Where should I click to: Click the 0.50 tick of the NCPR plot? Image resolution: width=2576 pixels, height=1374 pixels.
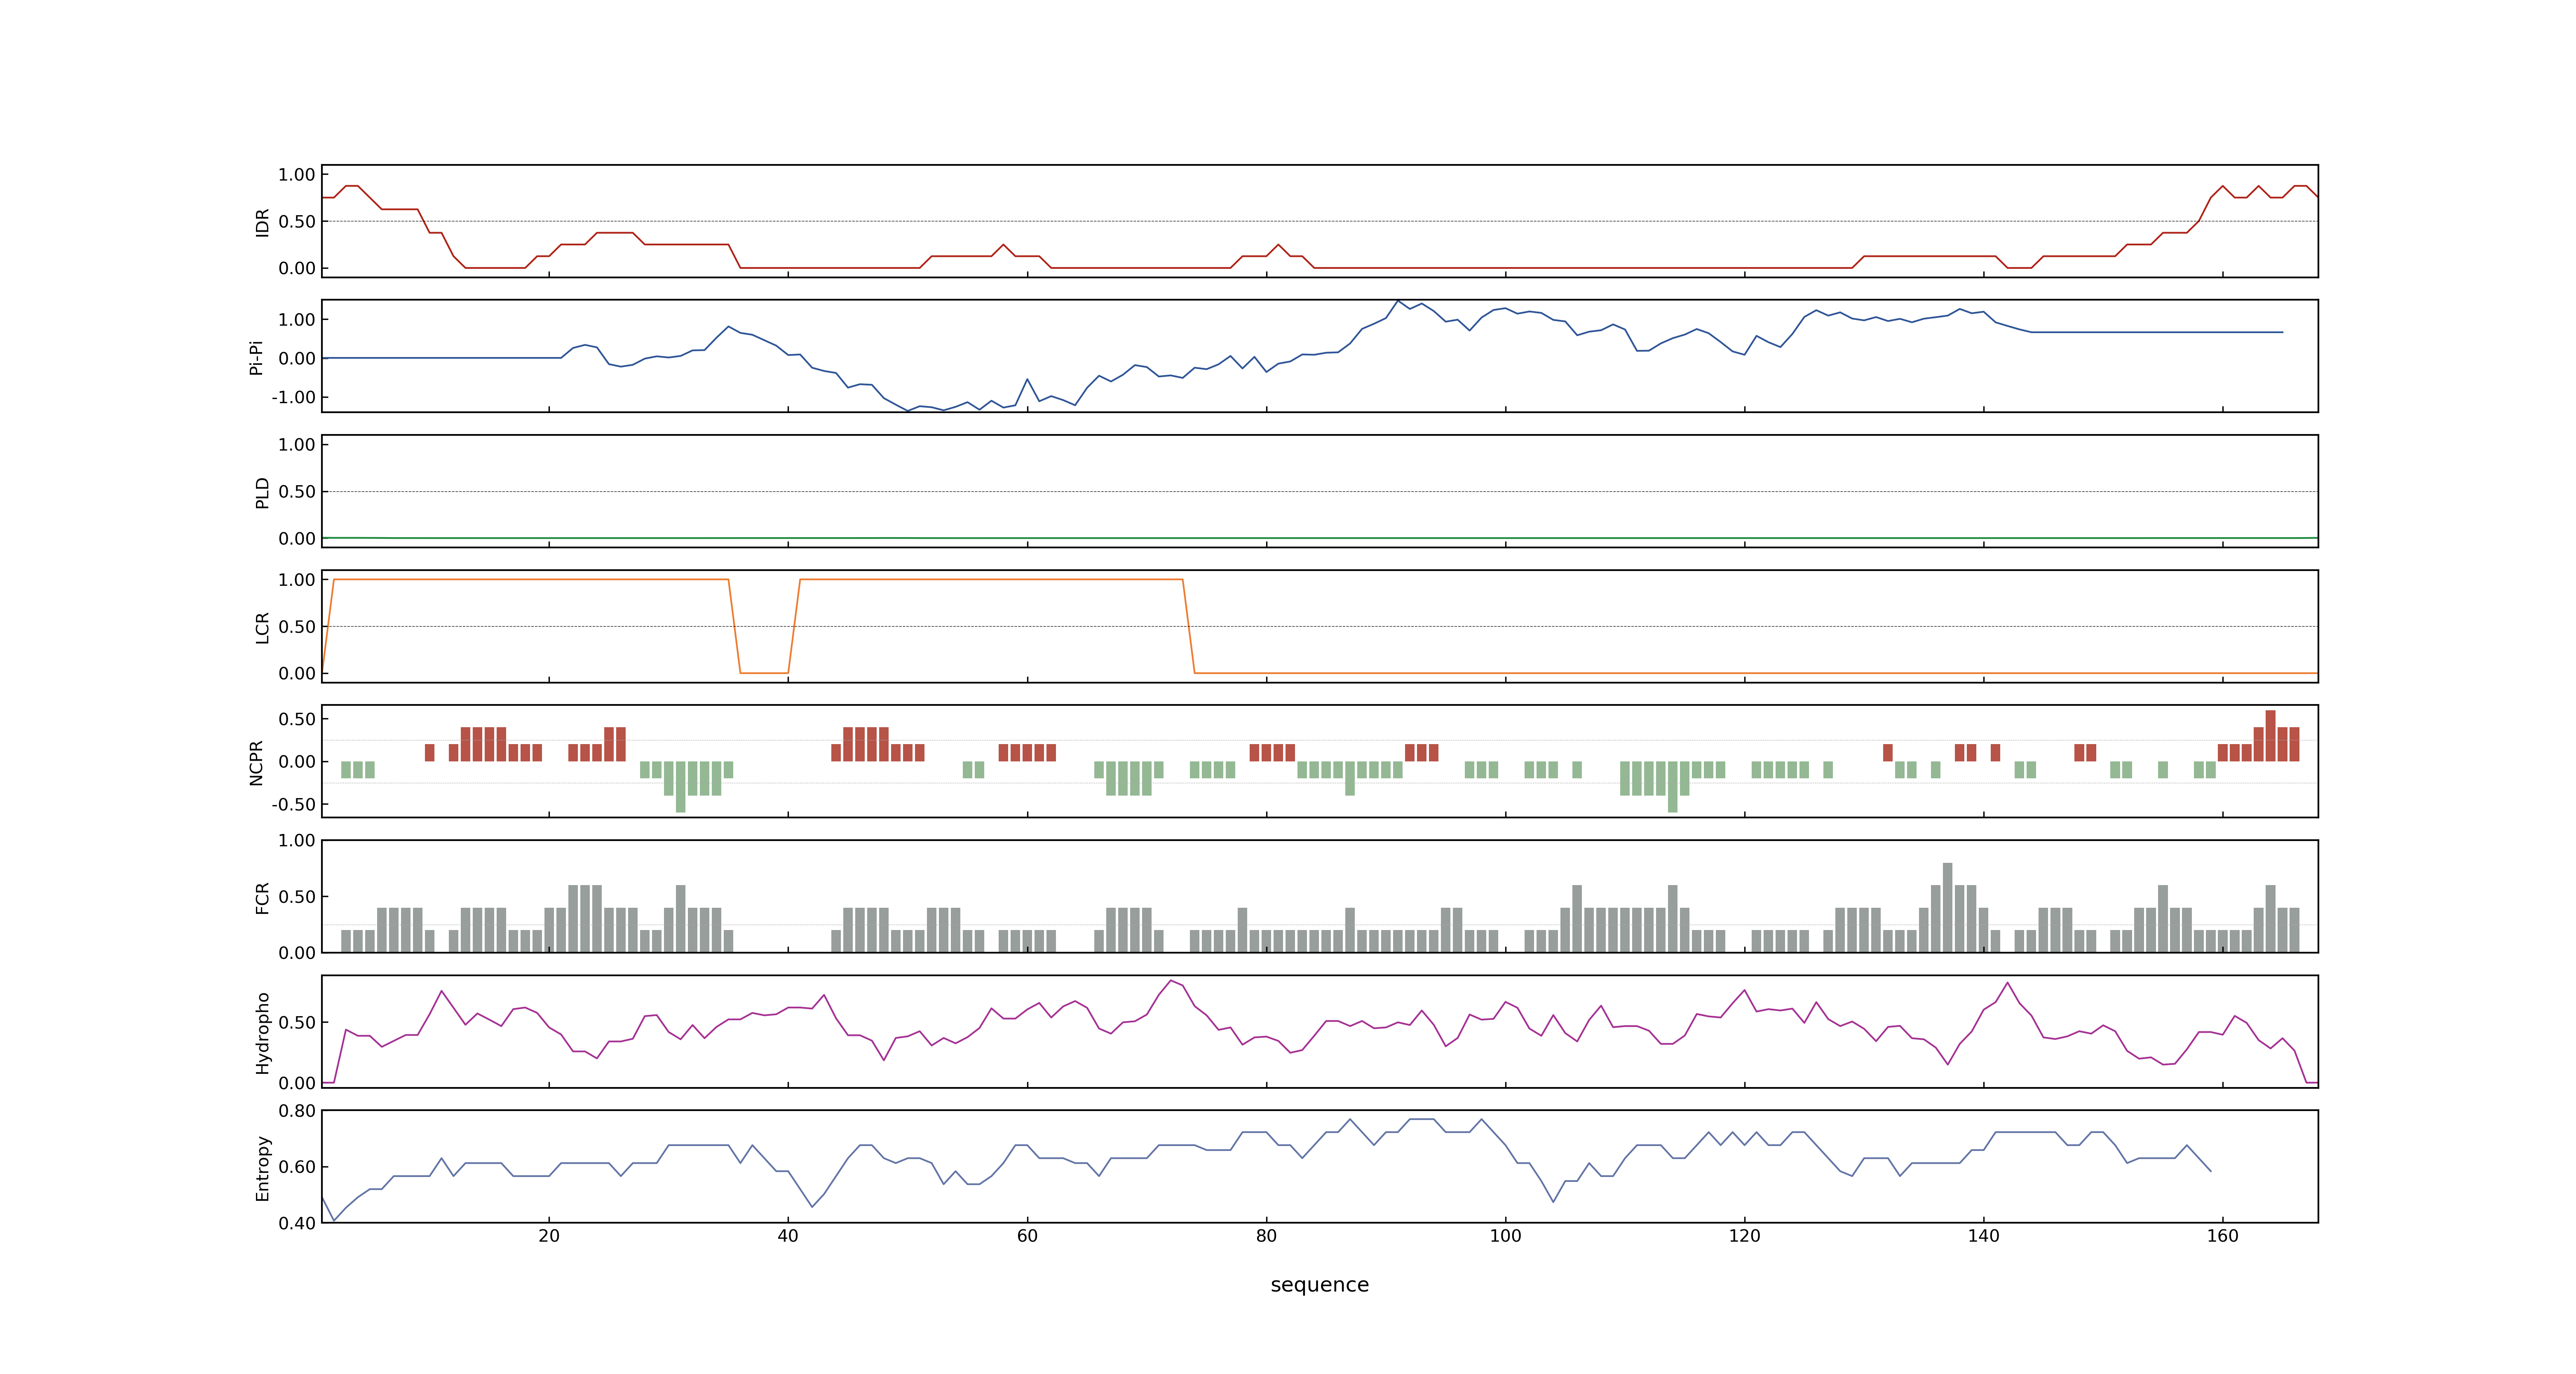[x=297, y=719]
